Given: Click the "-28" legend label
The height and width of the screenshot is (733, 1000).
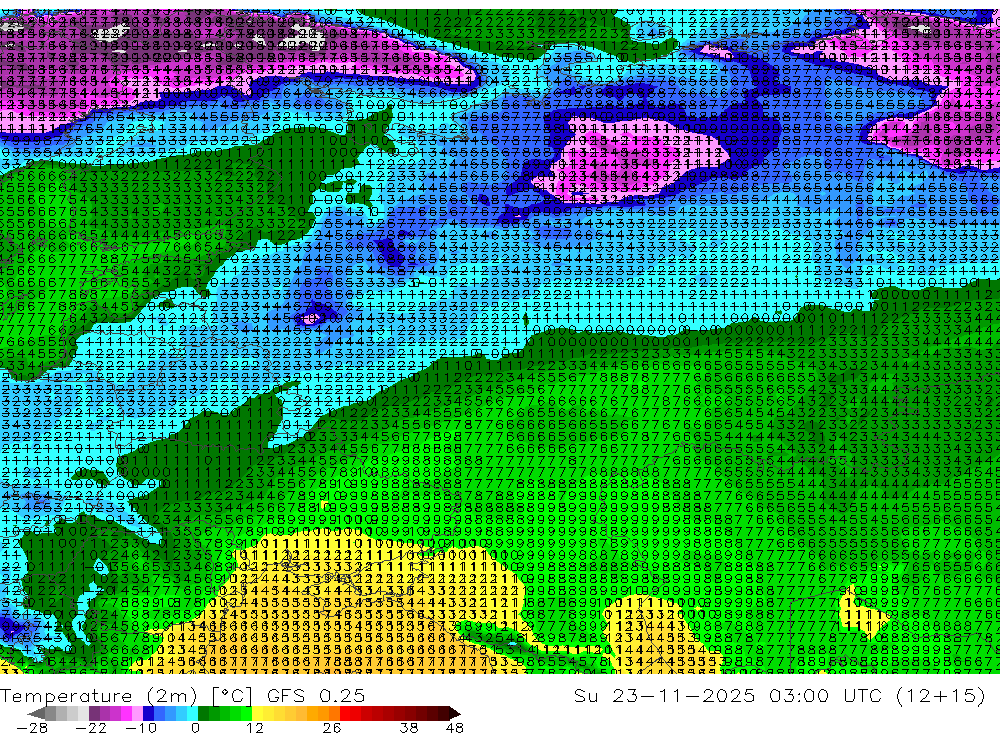Looking at the screenshot, I should (x=32, y=728).
